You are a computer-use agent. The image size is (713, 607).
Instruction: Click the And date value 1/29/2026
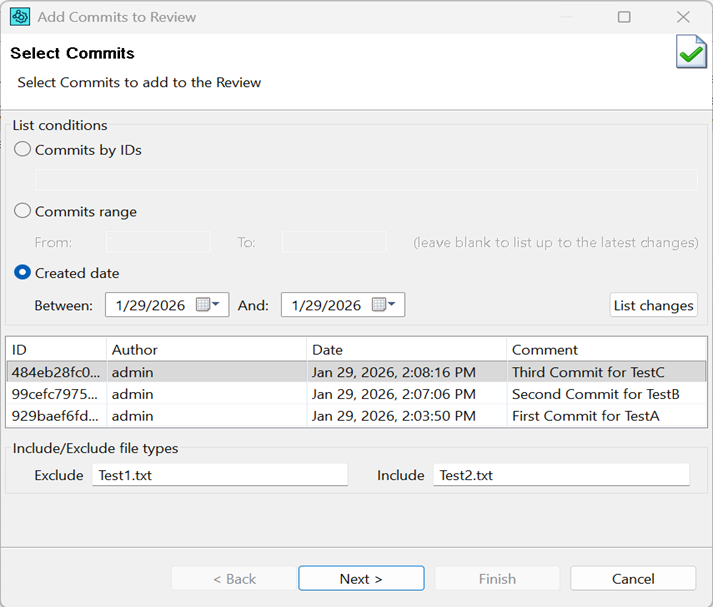tap(326, 305)
